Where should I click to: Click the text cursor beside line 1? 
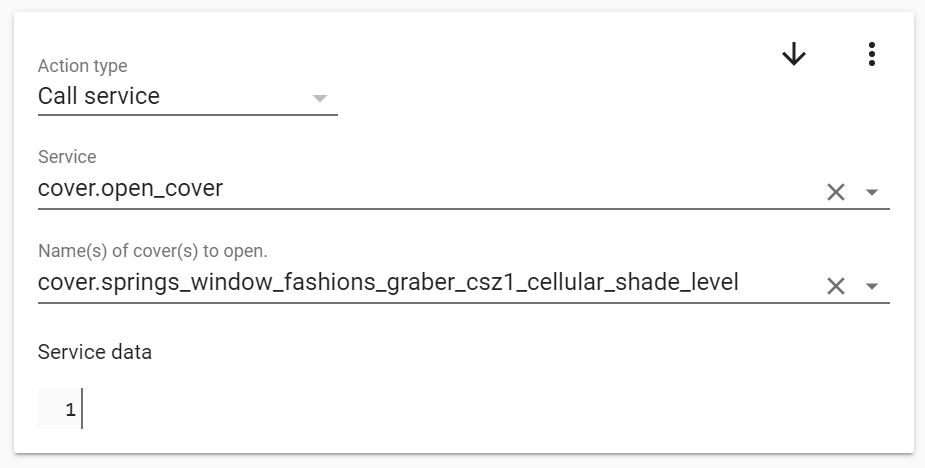[x=82, y=408]
